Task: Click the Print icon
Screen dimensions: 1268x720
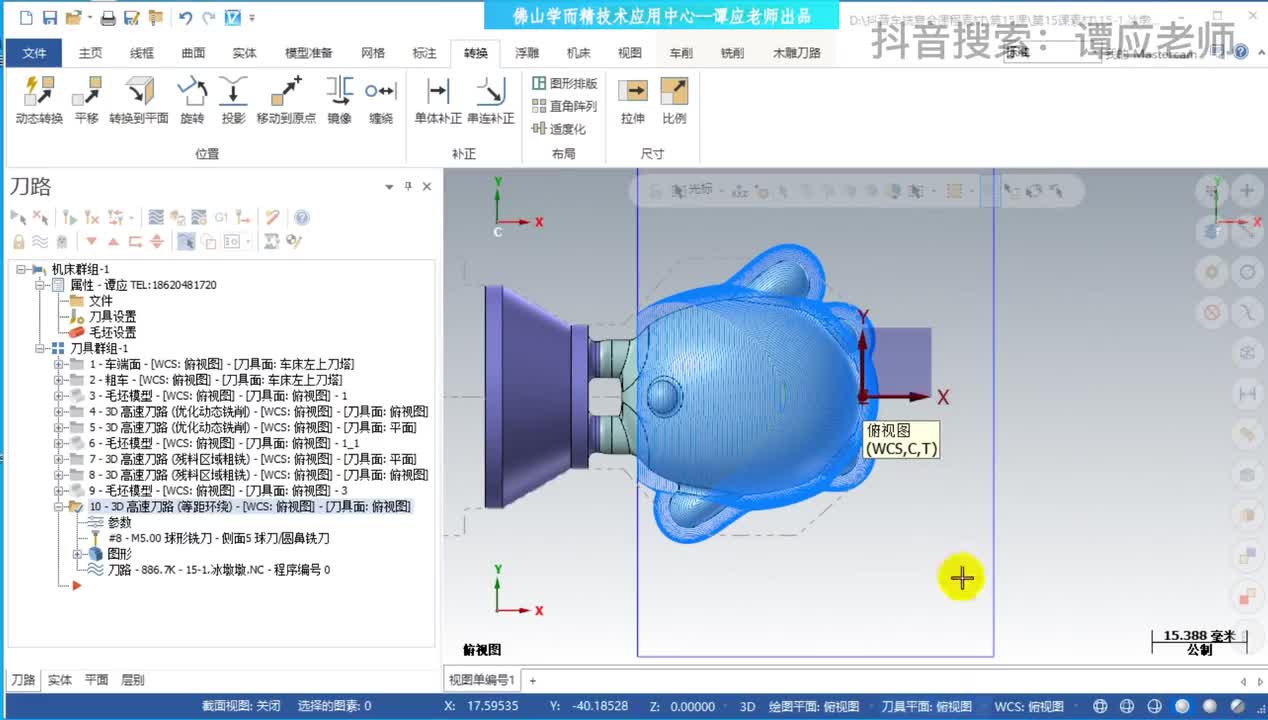Action: pos(108,18)
